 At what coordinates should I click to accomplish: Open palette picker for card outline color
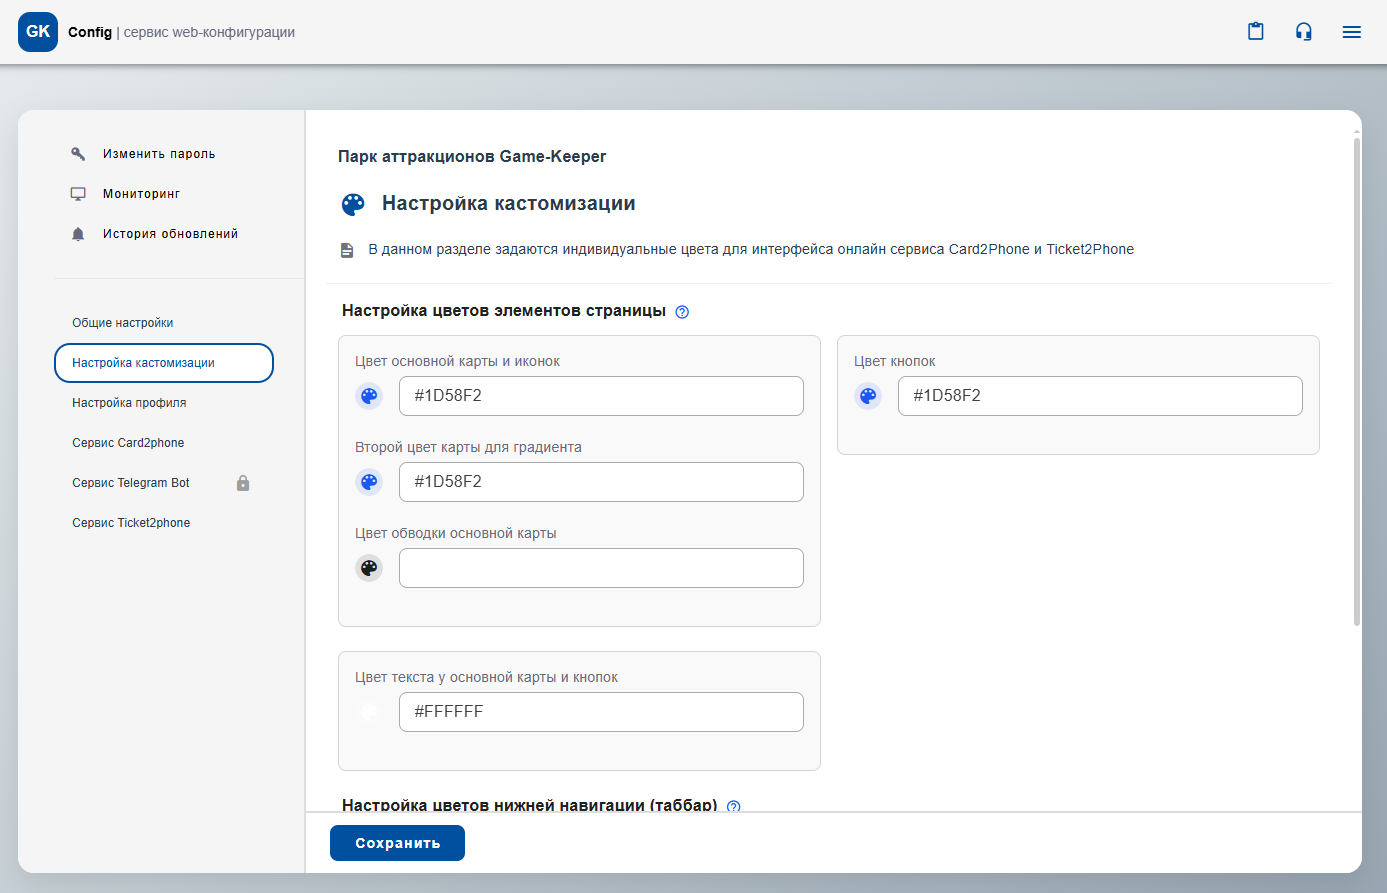pyautogui.click(x=369, y=568)
